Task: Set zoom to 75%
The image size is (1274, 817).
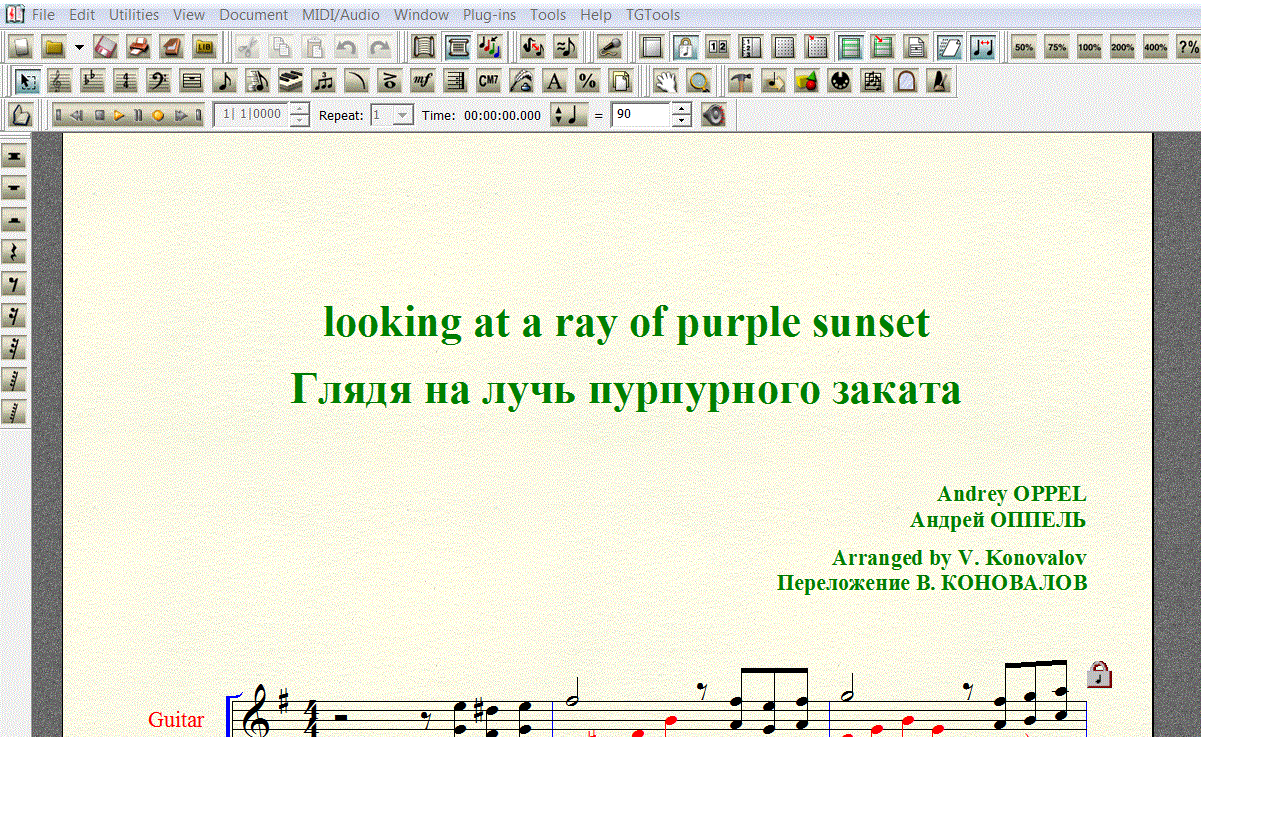Action: [1057, 47]
